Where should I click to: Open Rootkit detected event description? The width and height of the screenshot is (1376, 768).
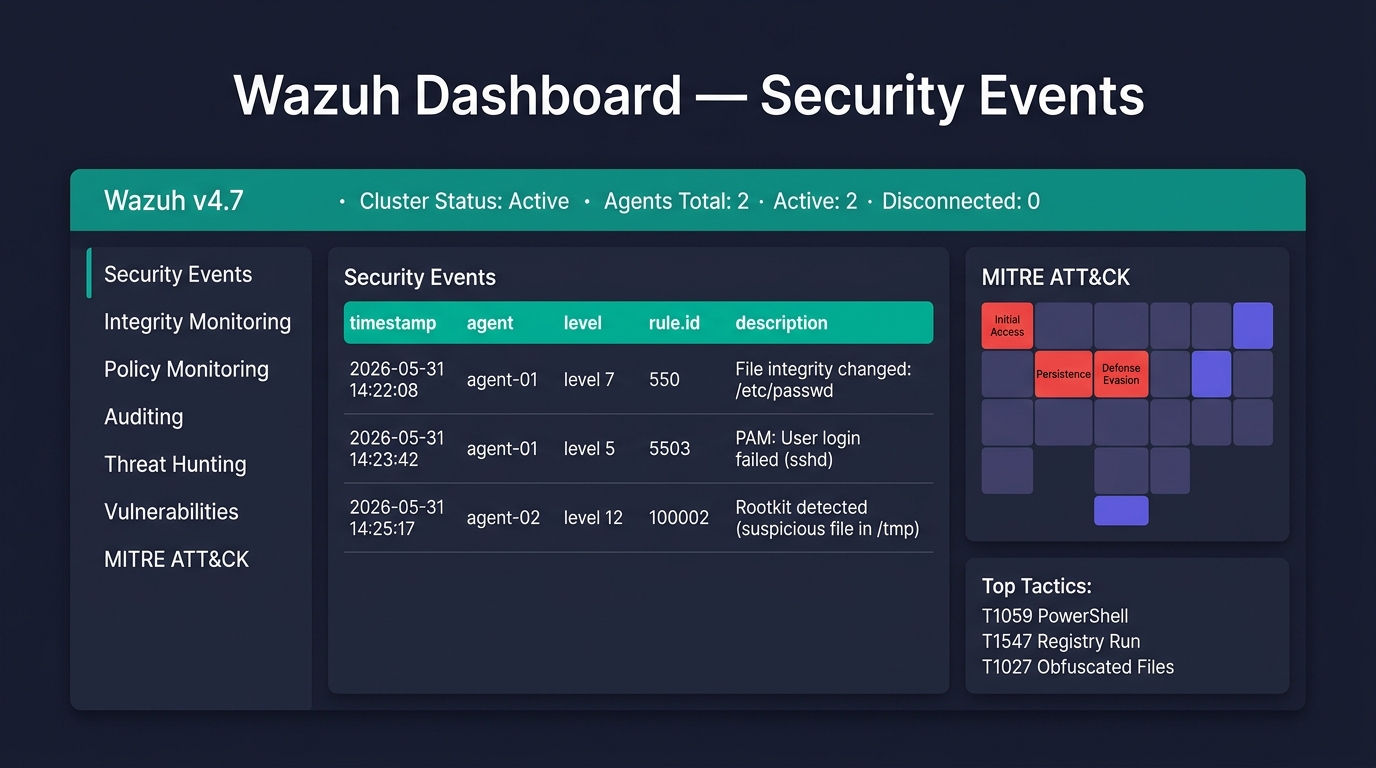point(827,518)
